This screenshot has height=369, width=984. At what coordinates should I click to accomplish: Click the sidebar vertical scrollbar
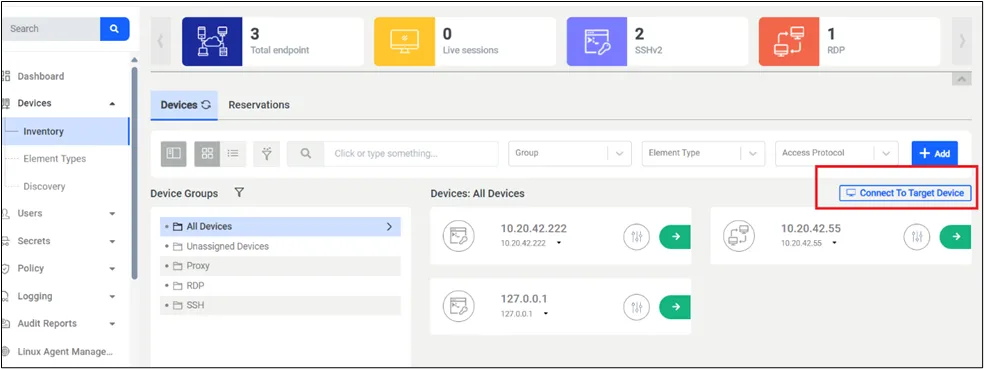(134, 173)
